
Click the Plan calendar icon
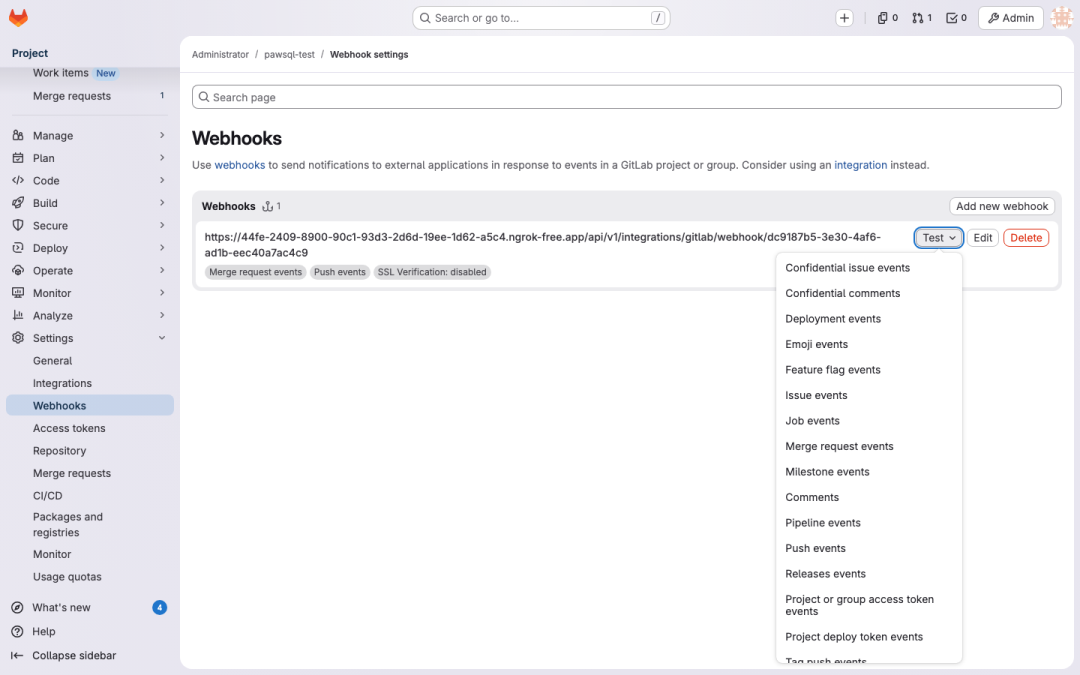click(18, 158)
